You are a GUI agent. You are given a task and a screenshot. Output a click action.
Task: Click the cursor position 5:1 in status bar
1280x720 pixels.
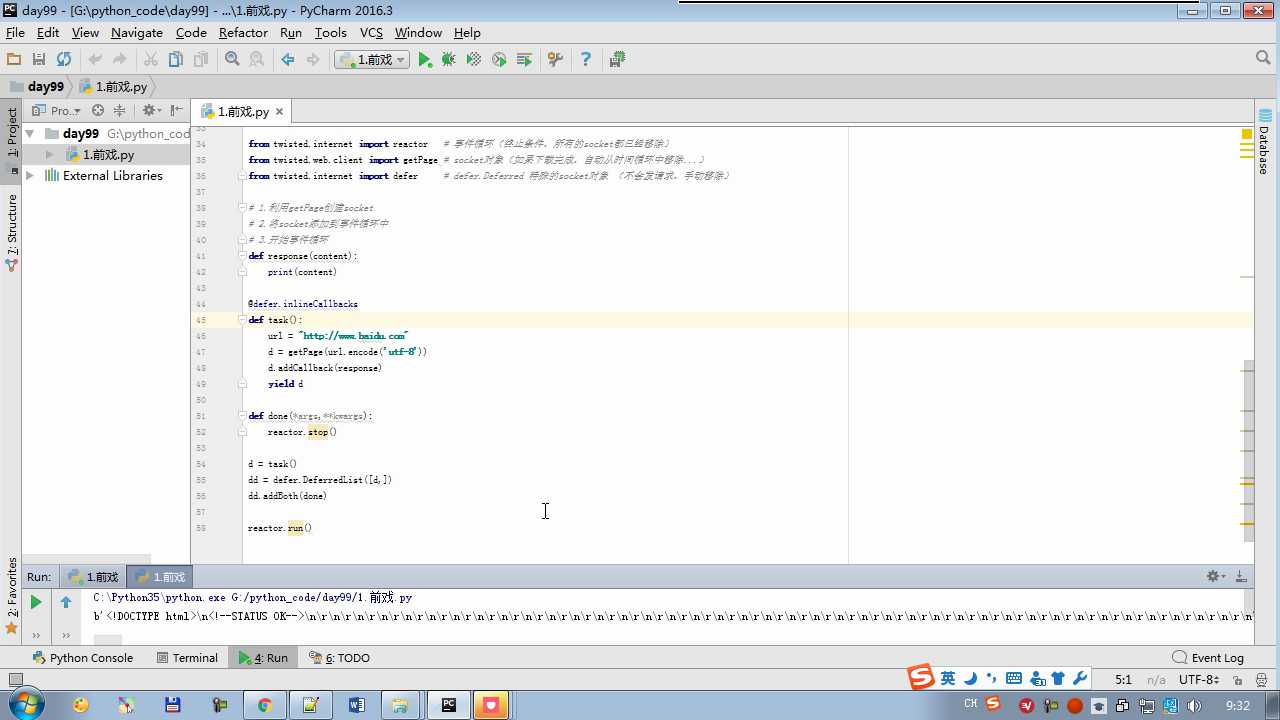click(x=1123, y=680)
